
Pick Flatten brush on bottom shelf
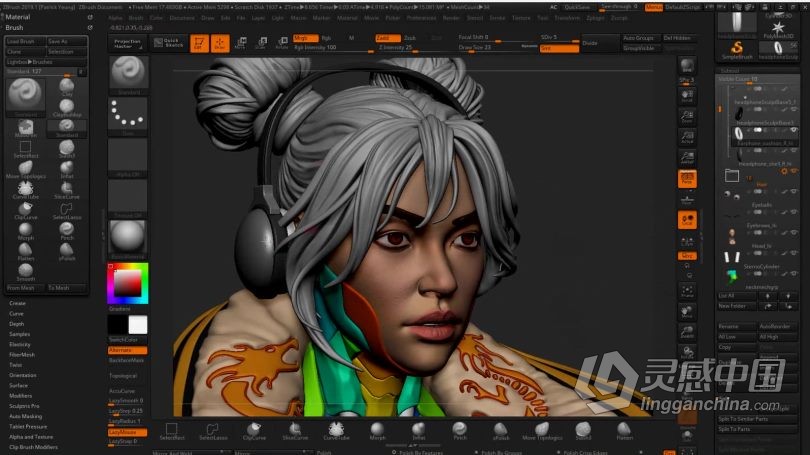pyautogui.click(x=625, y=431)
